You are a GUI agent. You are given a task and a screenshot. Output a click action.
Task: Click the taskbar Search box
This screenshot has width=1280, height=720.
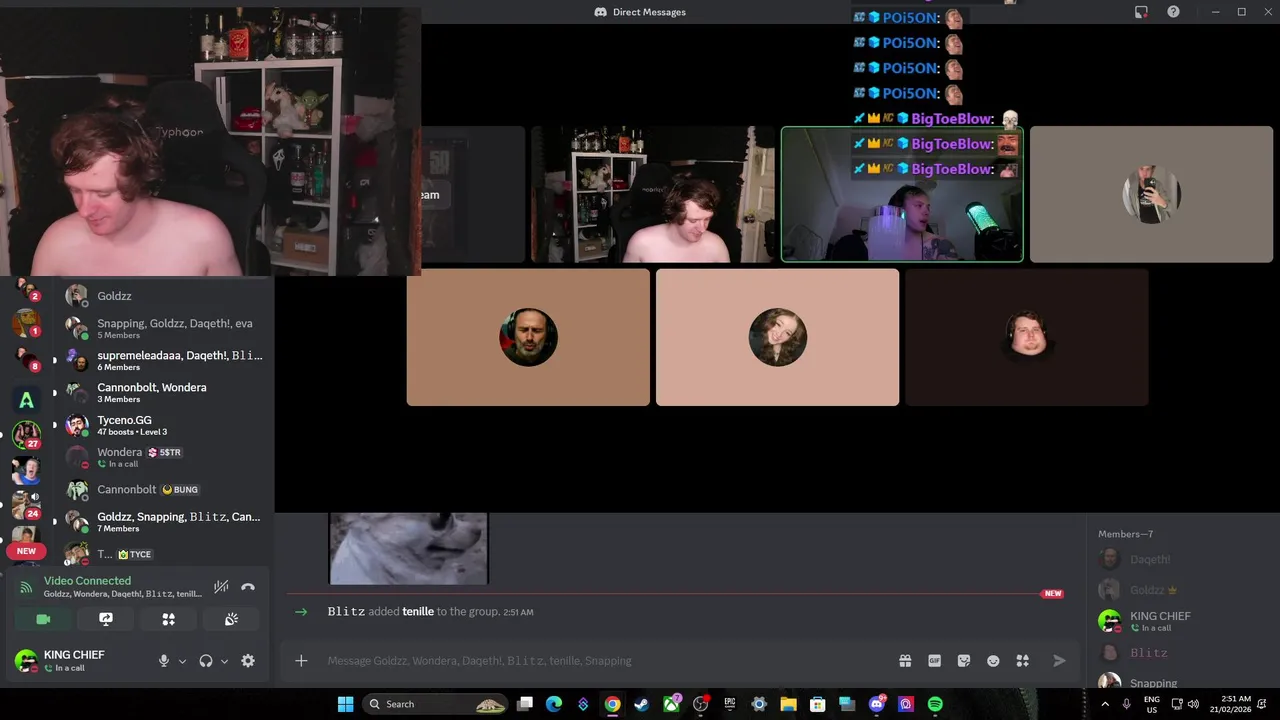coord(435,704)
